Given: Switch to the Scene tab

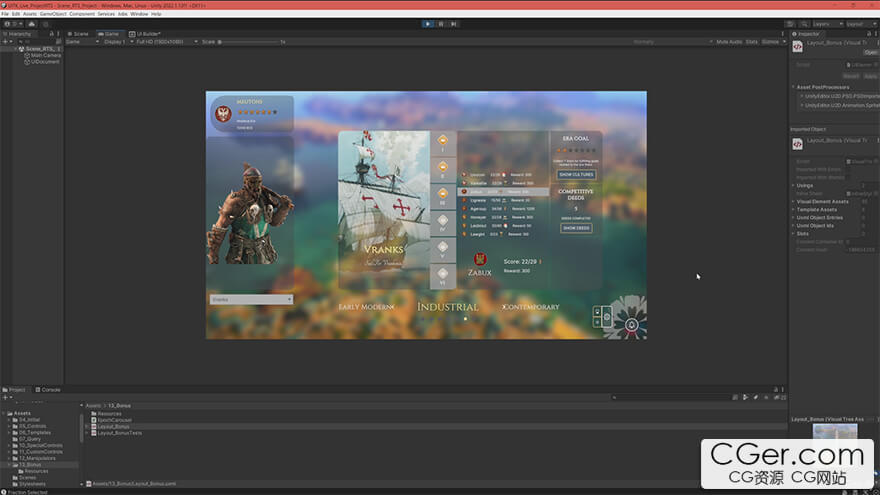Looking at the screenshot, I should coord(79,34).
